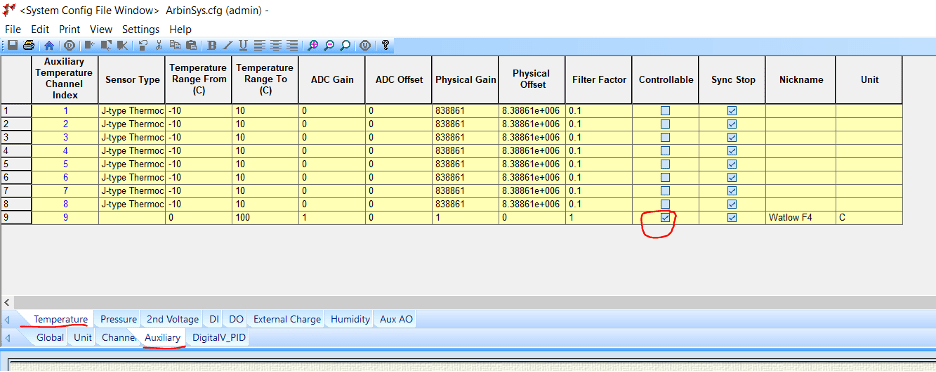
Task: Switch to the Aux AO tab
Action: pos(396,319)
